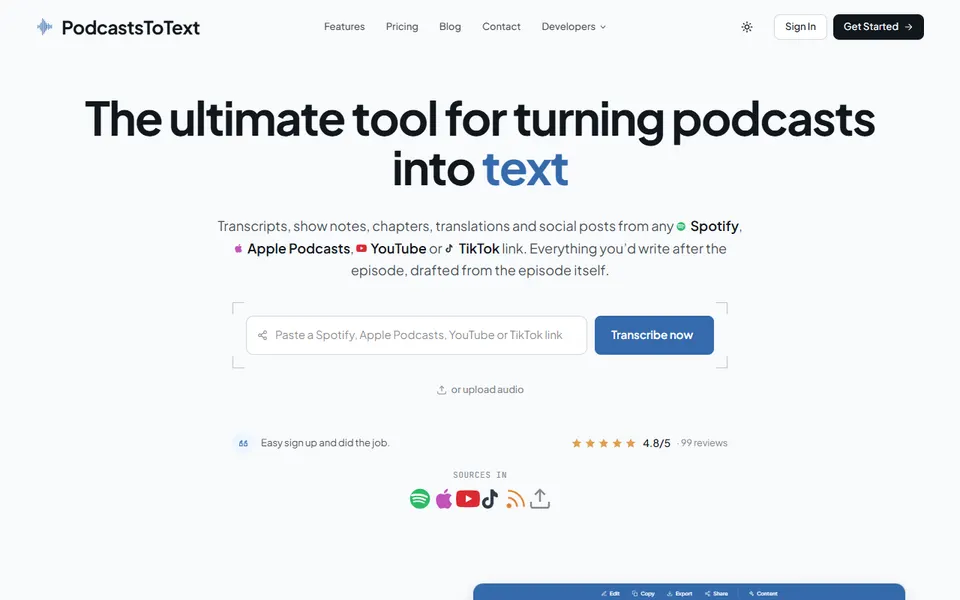This screenshot has width=960, height=600.
Task: Click the Export item in preview toolbar
Action: tap(680, 593)
